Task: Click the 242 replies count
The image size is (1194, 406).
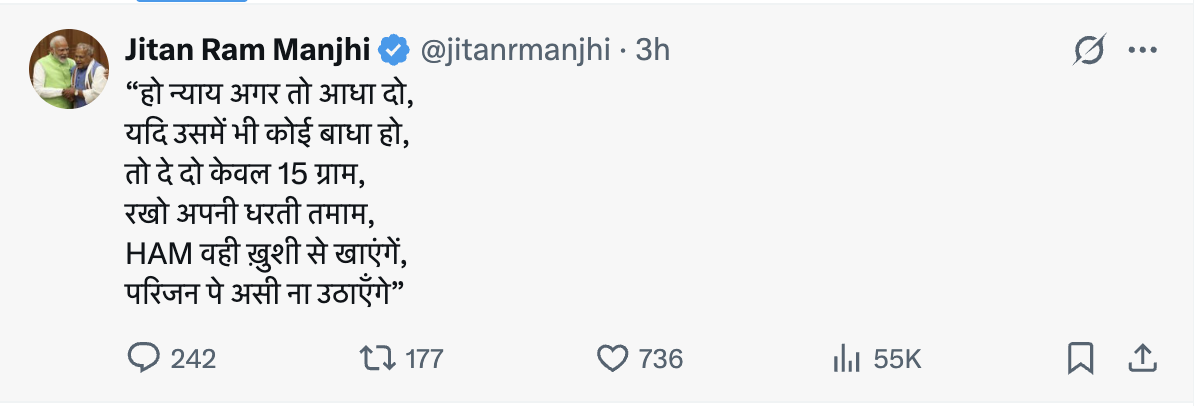Action: 194,358
